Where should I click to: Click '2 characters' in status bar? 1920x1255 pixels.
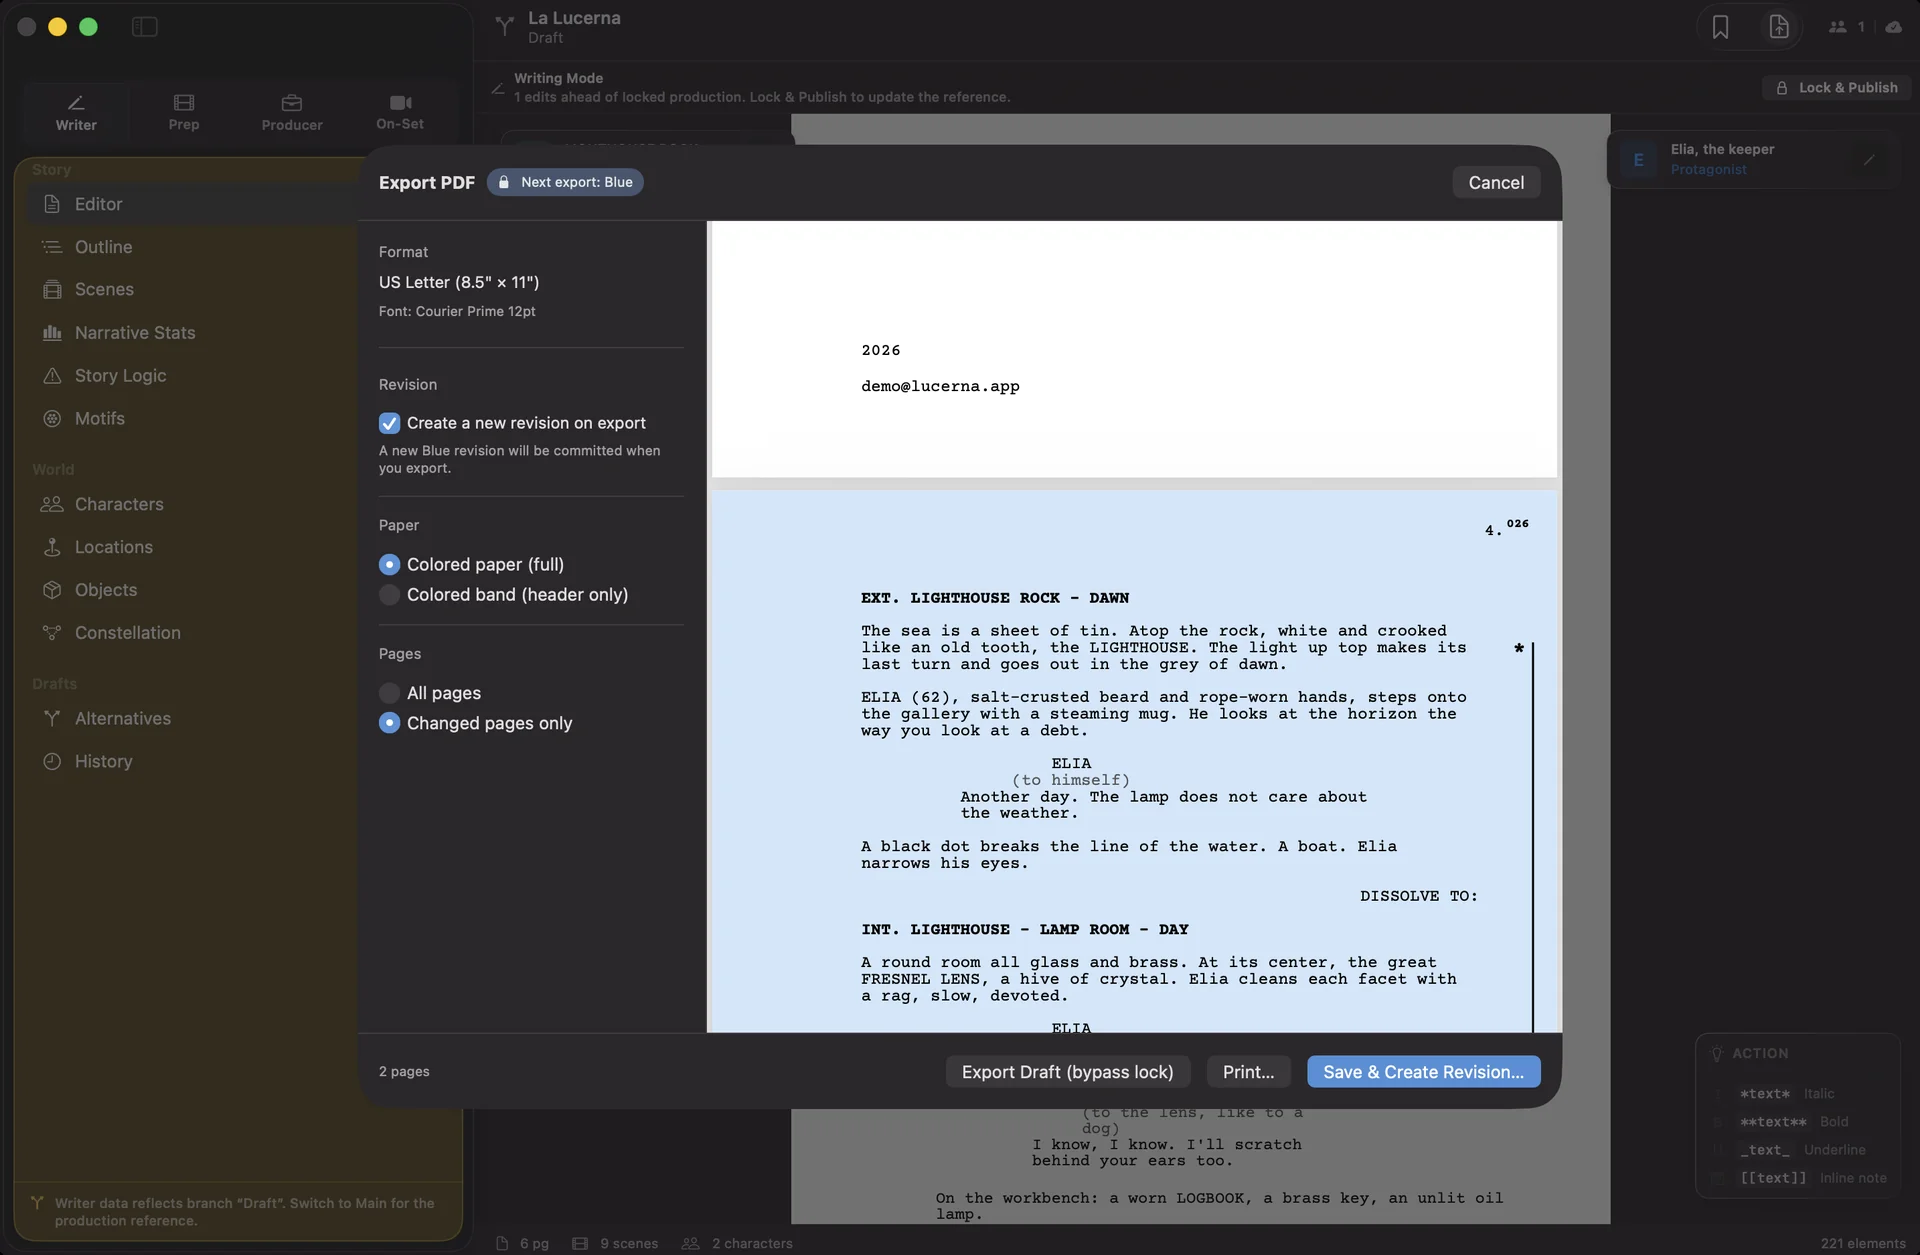(752, 1244)
